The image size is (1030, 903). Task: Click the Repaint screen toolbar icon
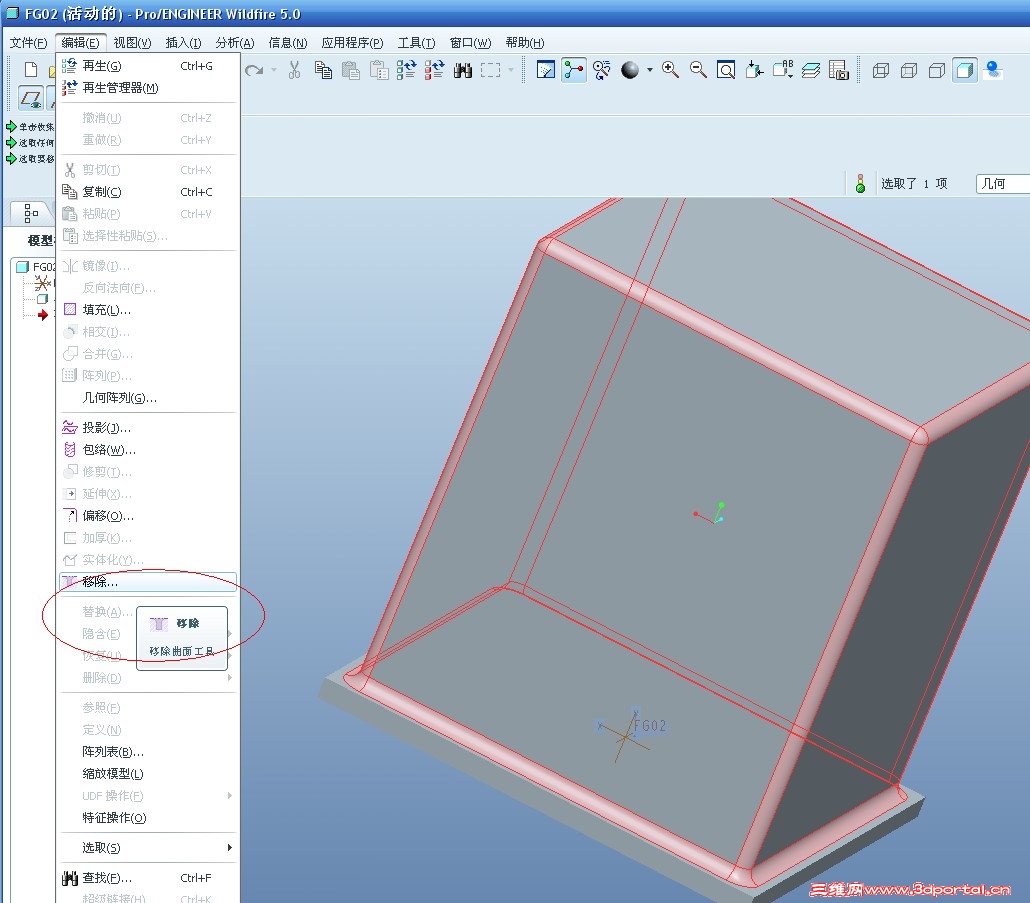tap(545, 70)
